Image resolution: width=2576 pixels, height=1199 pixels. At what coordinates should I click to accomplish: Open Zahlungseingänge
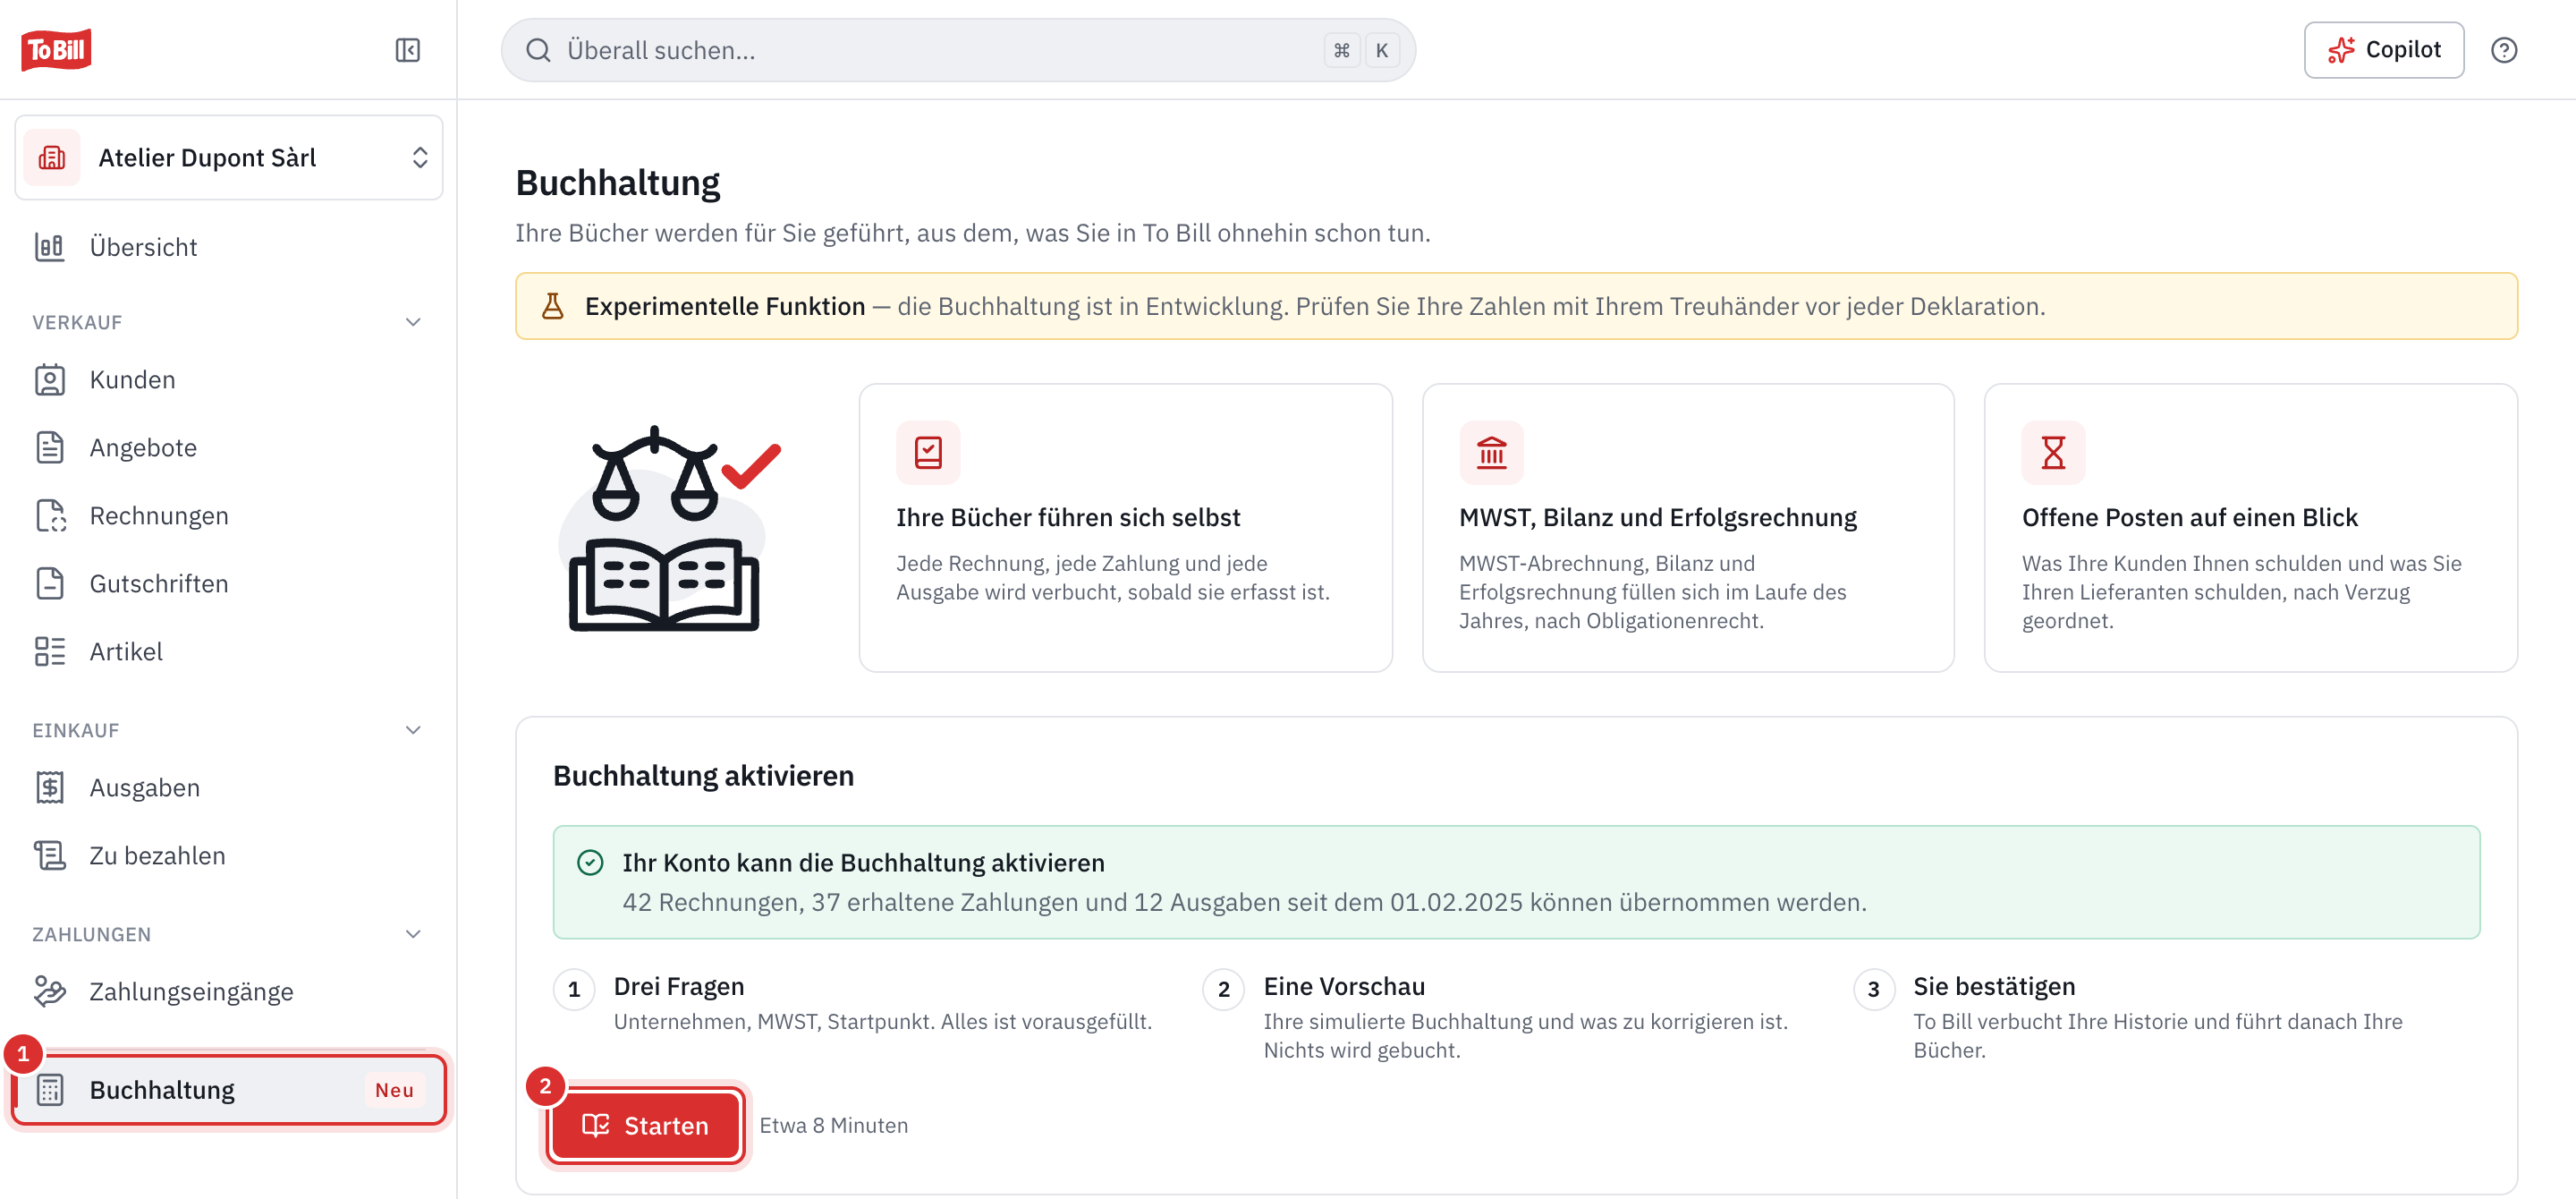[229, 992]
